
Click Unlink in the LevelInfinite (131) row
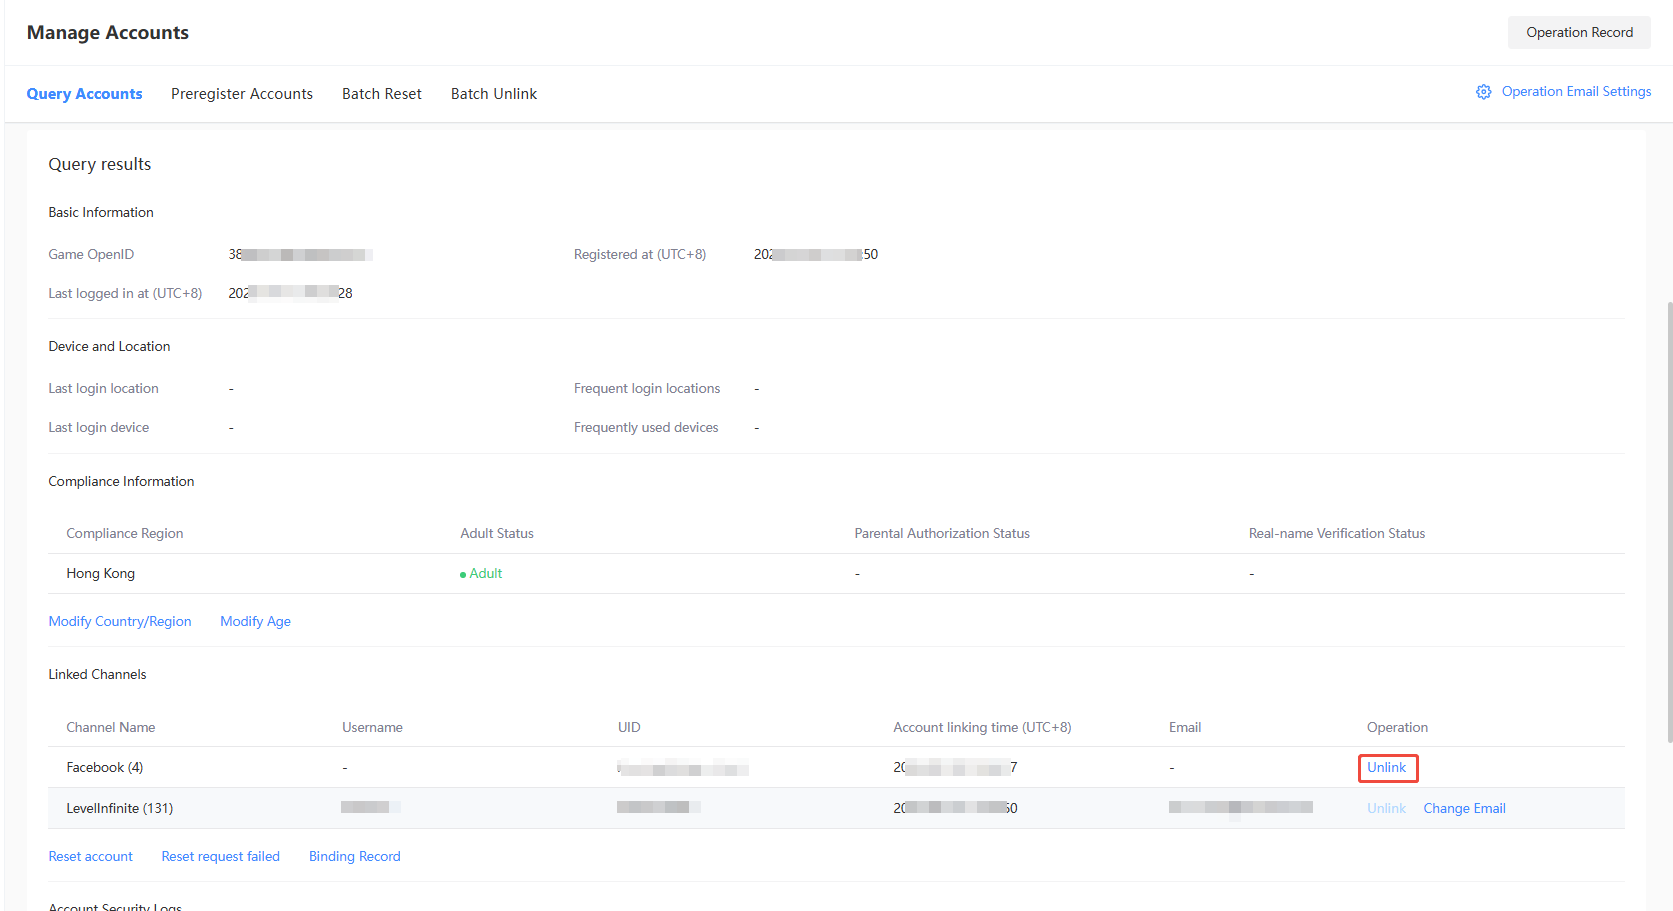point(1386,809)
